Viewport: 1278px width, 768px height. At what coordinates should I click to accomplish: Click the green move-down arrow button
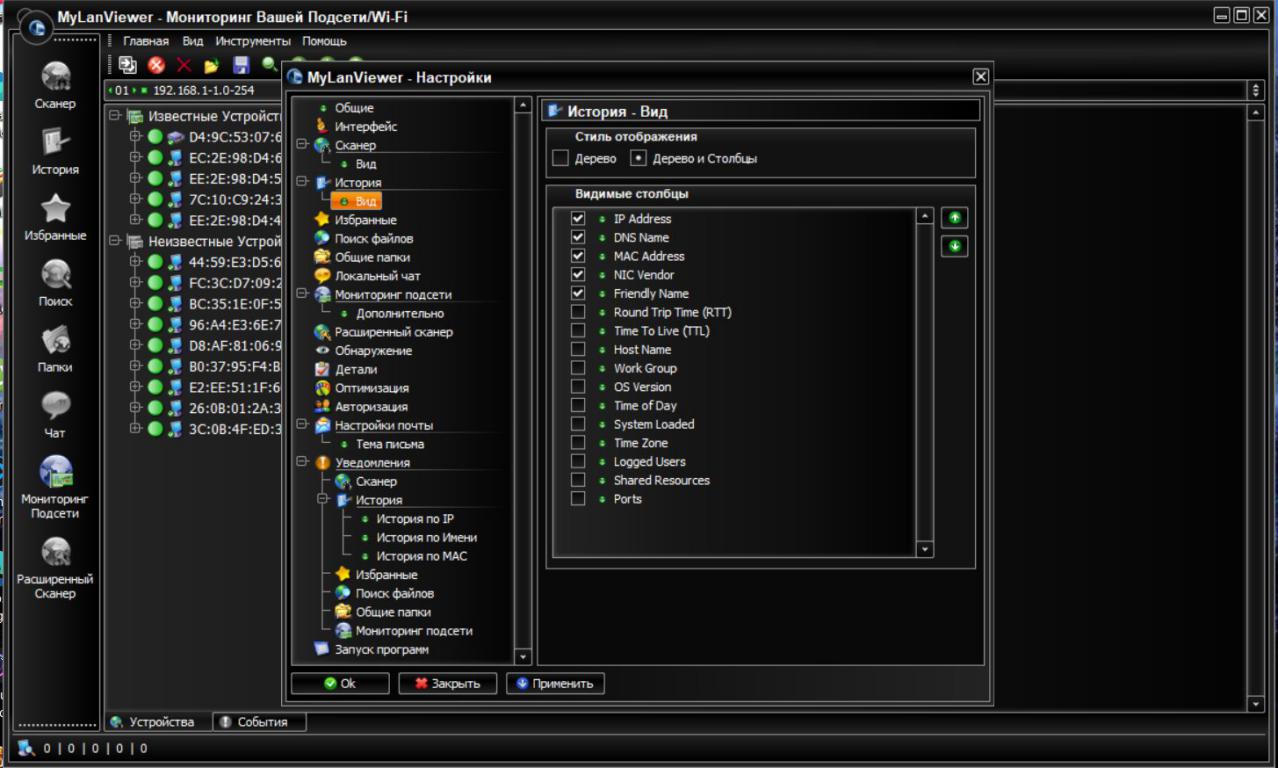click(954, 246)
